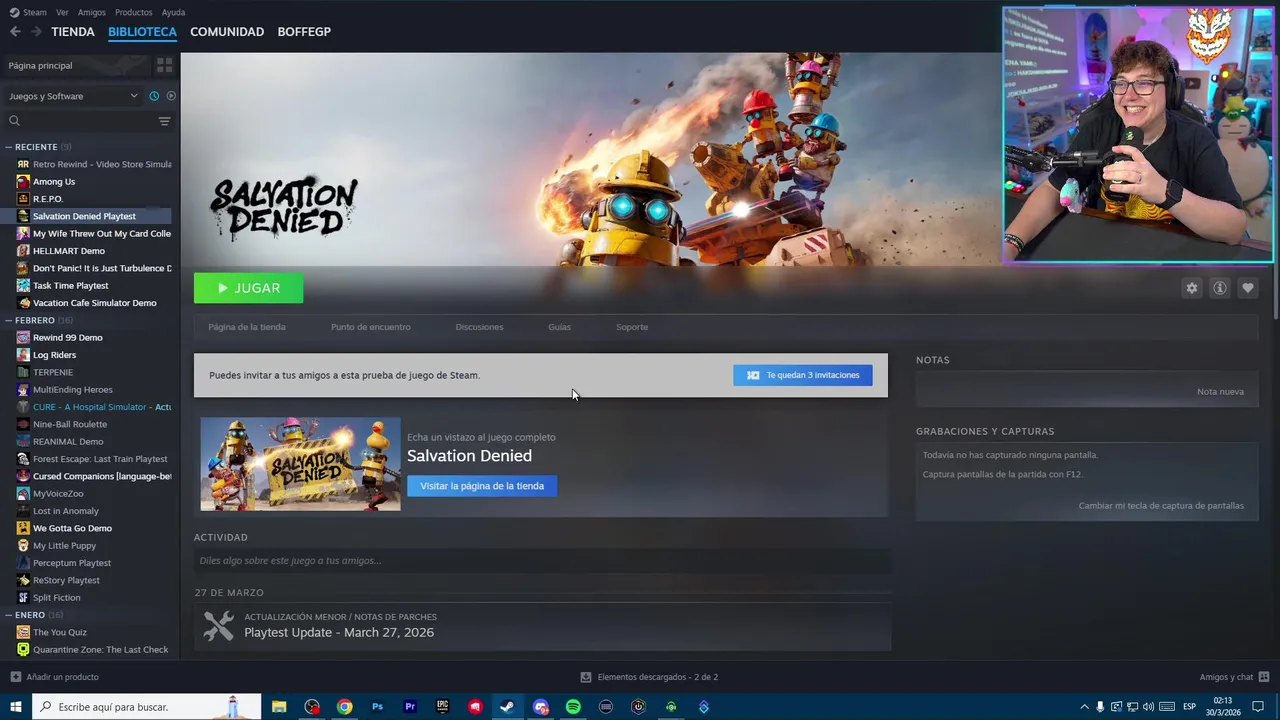Click Añadir un producto
1280x720 pixels.
55,677
